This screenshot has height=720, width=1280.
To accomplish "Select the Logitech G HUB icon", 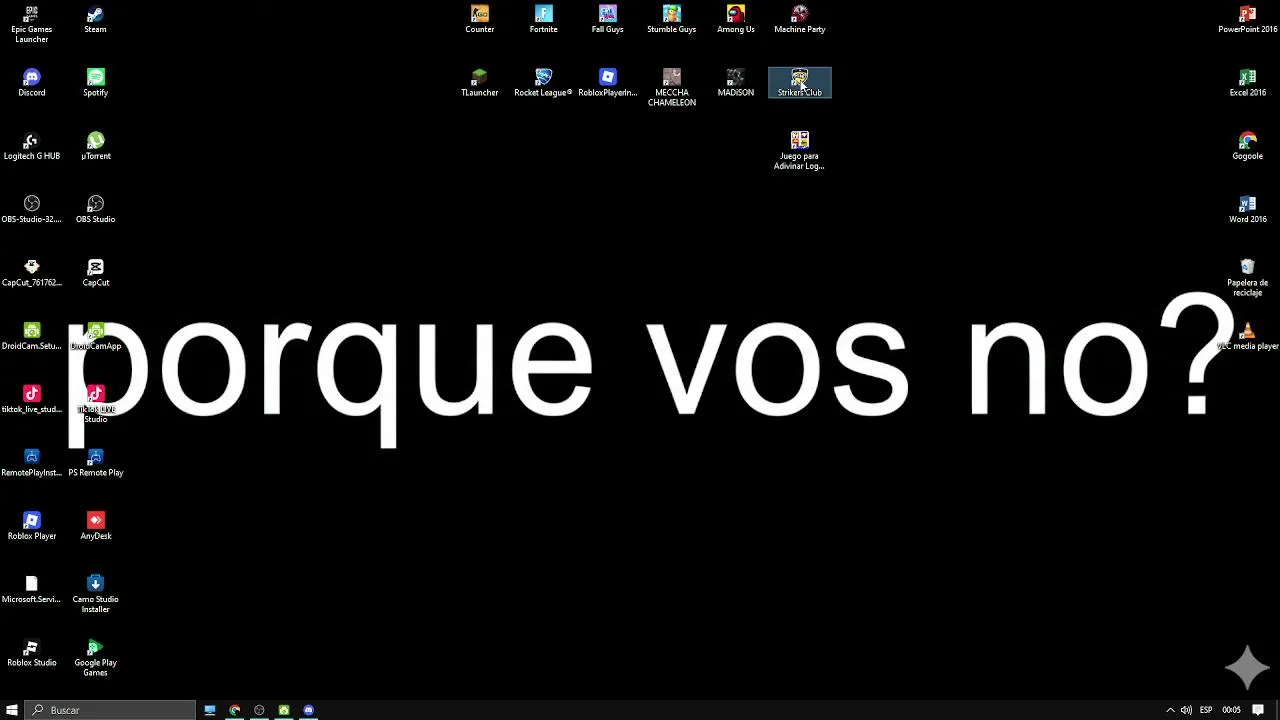I will click(x=31, y=146).
